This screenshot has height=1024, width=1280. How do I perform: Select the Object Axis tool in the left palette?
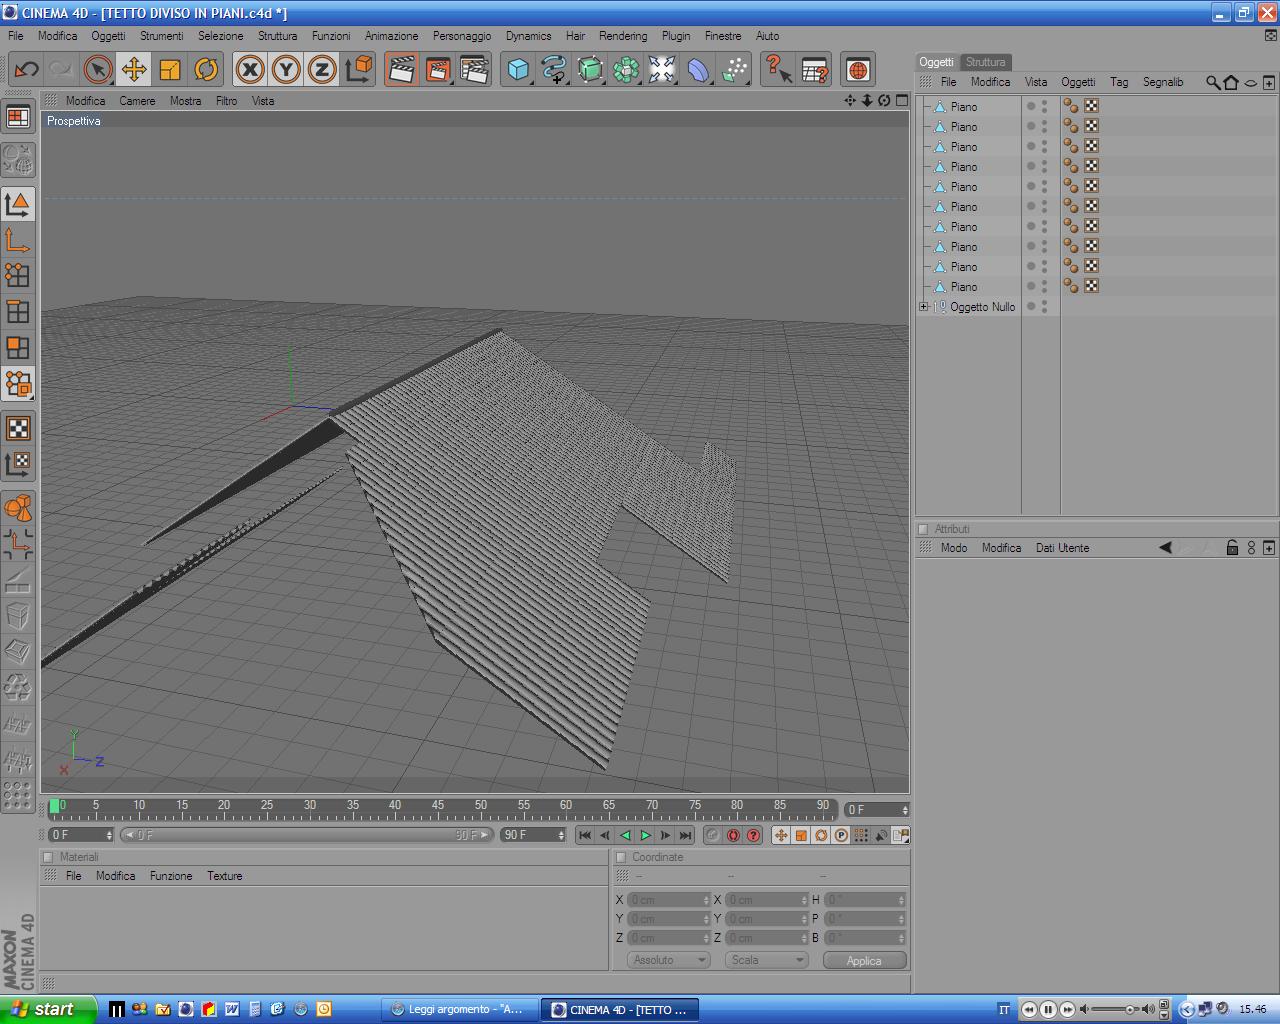point(18,240)
